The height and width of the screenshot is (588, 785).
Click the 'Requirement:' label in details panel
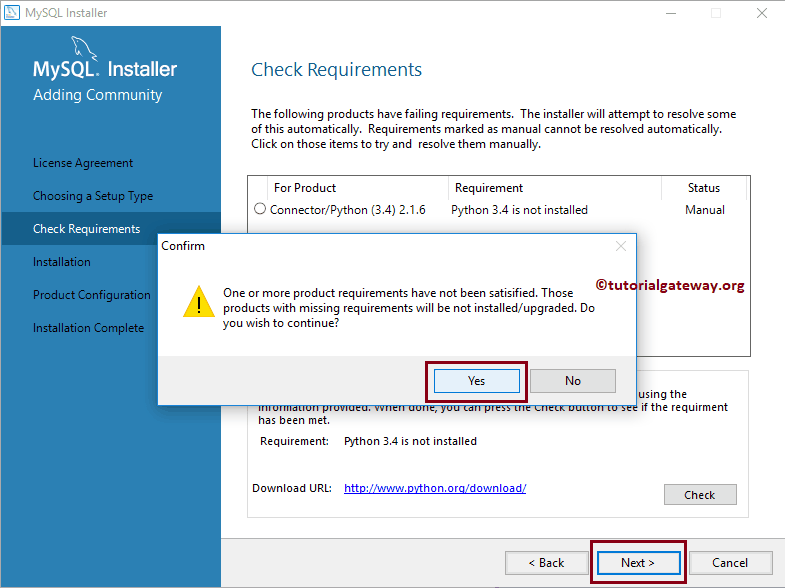pyautogui.click(x=294, y=441)
